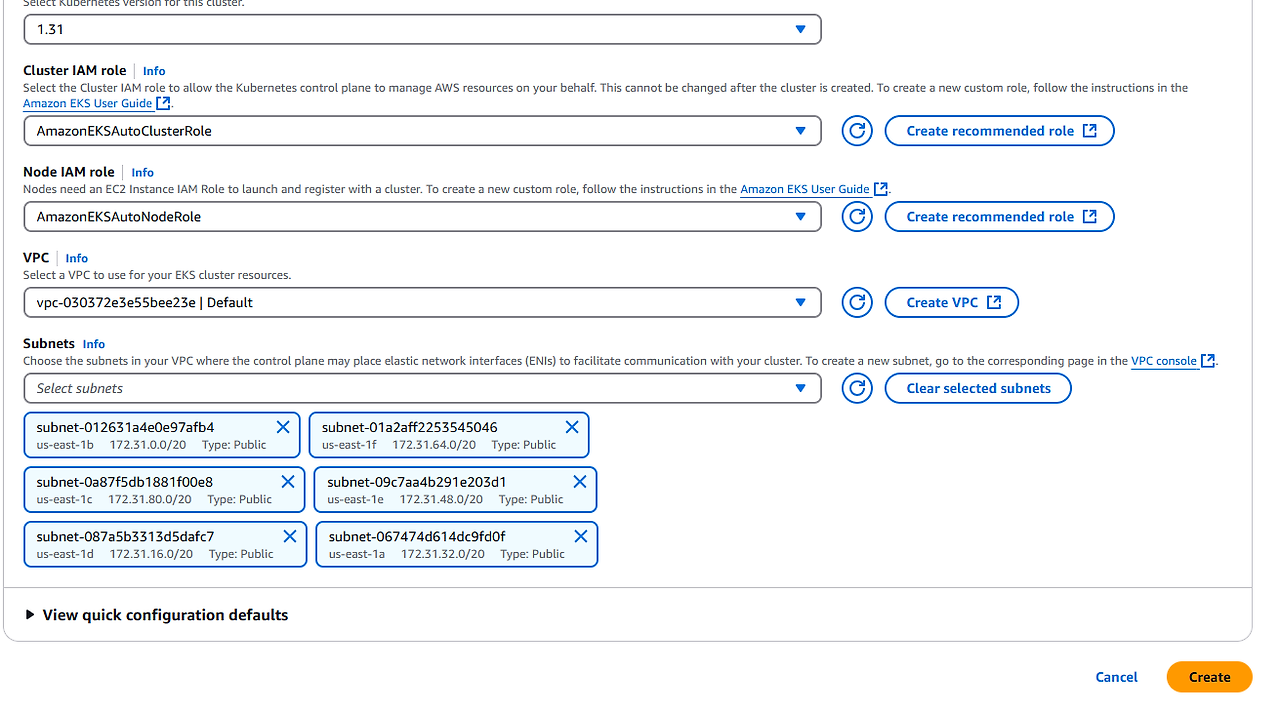Select us-east-1a availability zone text

click(x=357, y=554)
